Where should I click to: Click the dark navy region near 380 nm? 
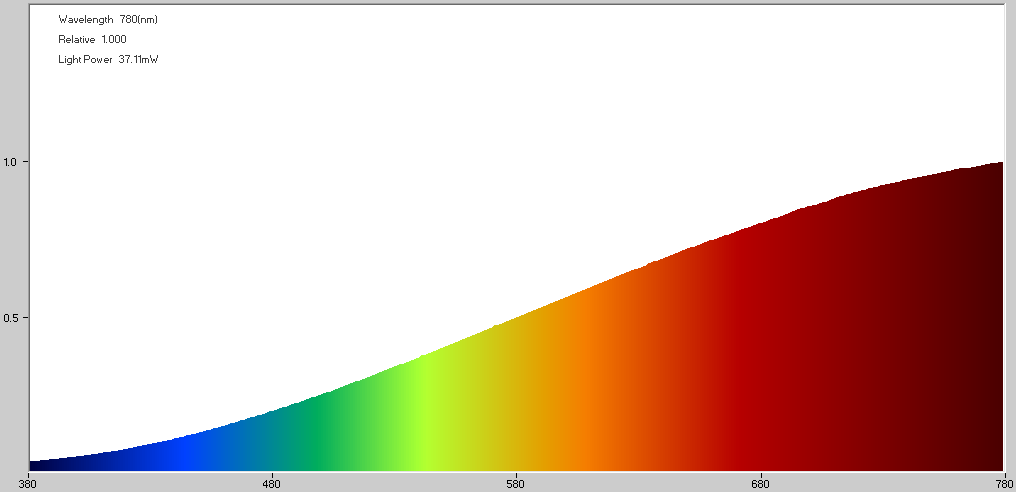point(45,465)
